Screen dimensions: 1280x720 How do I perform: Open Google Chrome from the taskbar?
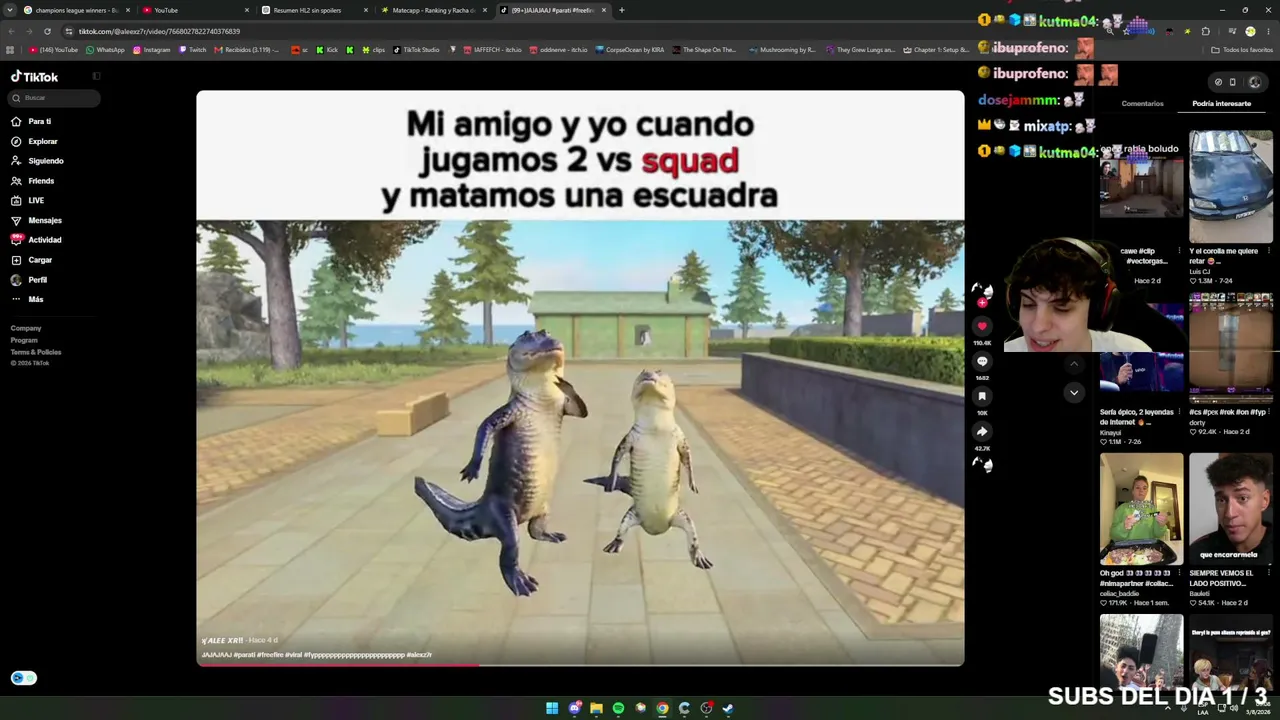pos(662,708)
